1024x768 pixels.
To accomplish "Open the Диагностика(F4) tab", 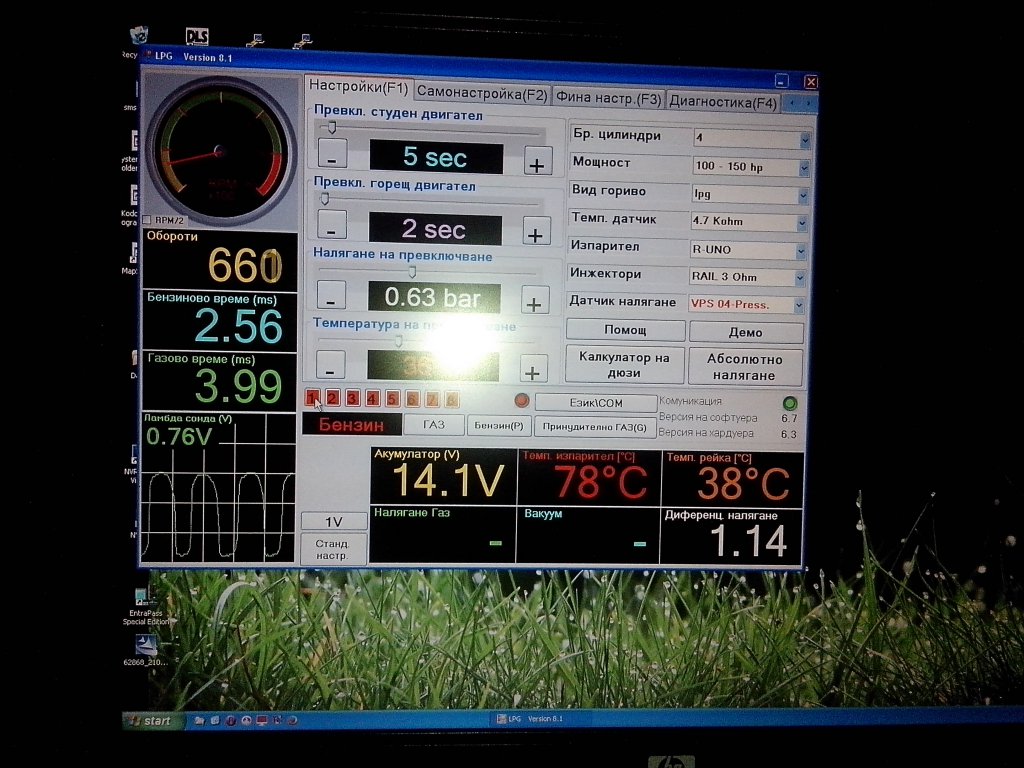I will pos(723,102).
